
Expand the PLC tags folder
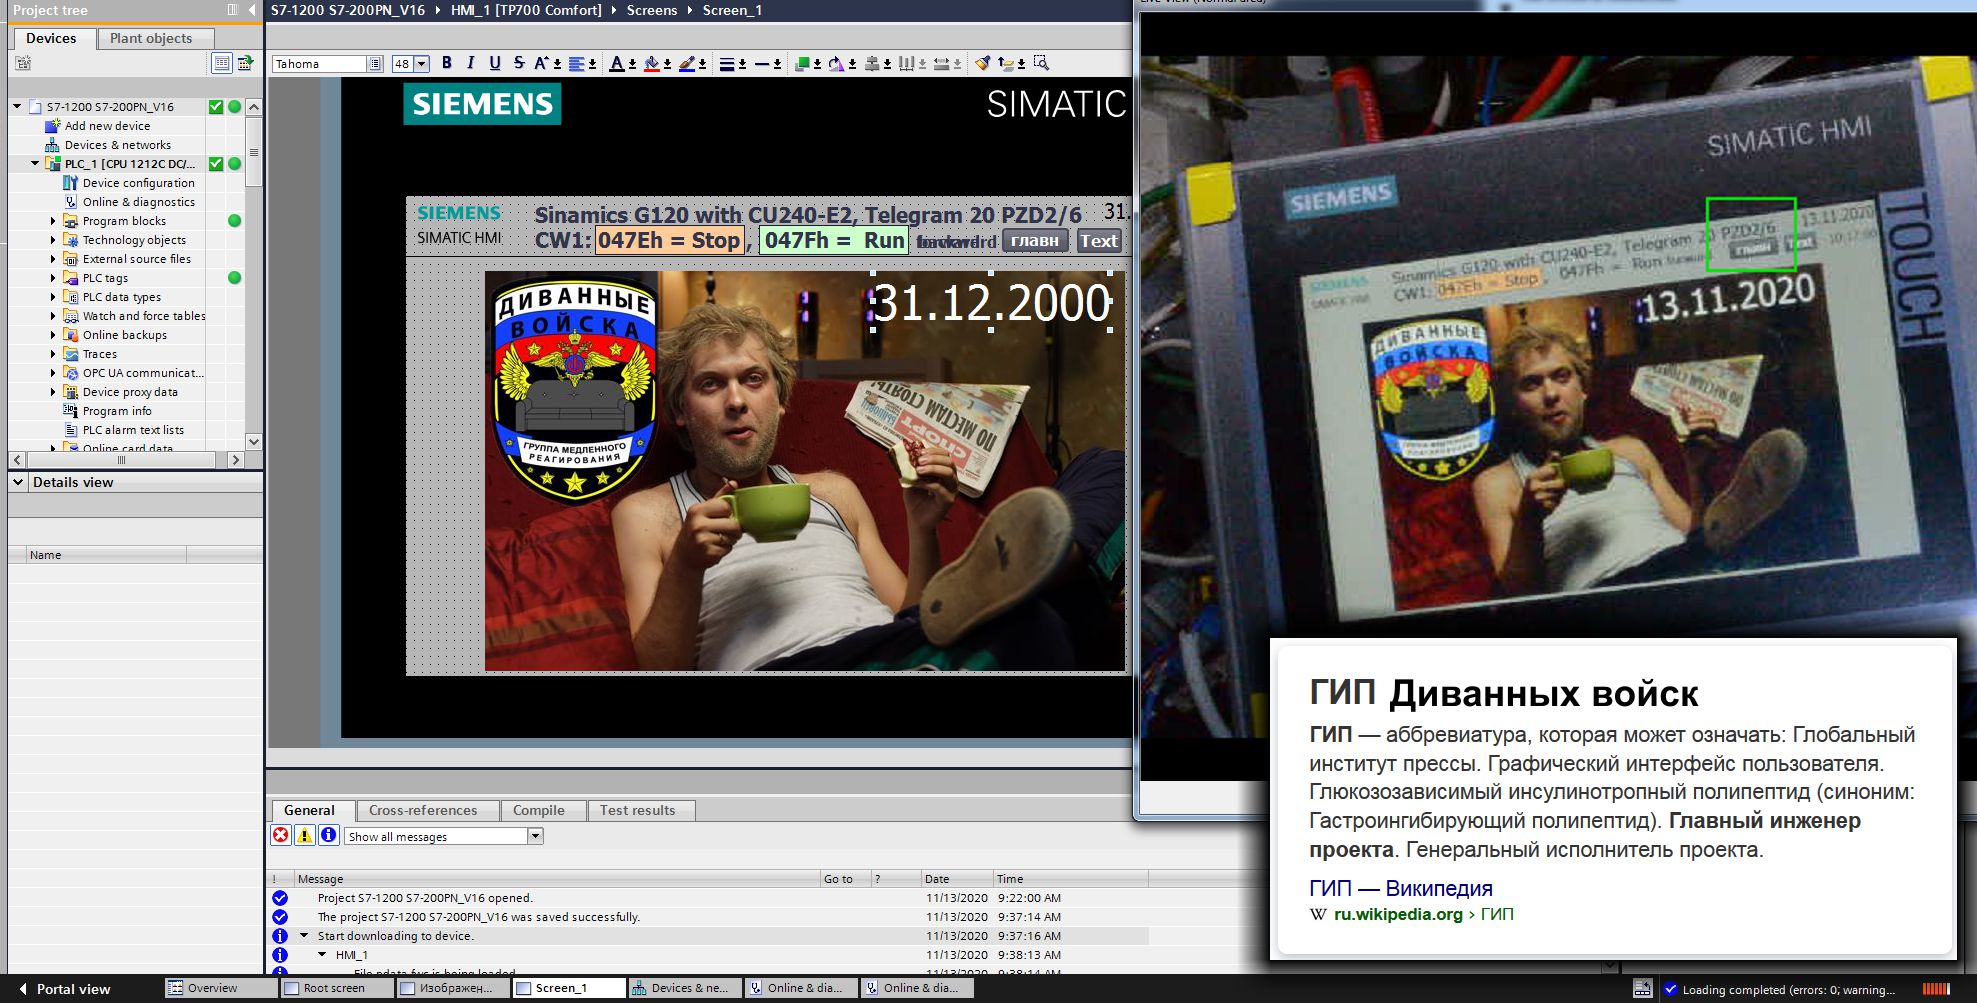(x=53, y=278)
